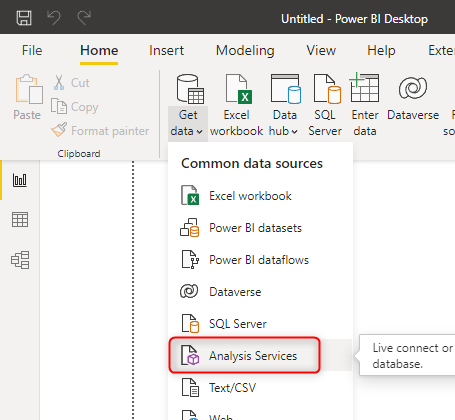Choose Power BI dataflows menu entry
Image resolution: width=455 pixels, height=420 pixels.
(x=260, y=260)
